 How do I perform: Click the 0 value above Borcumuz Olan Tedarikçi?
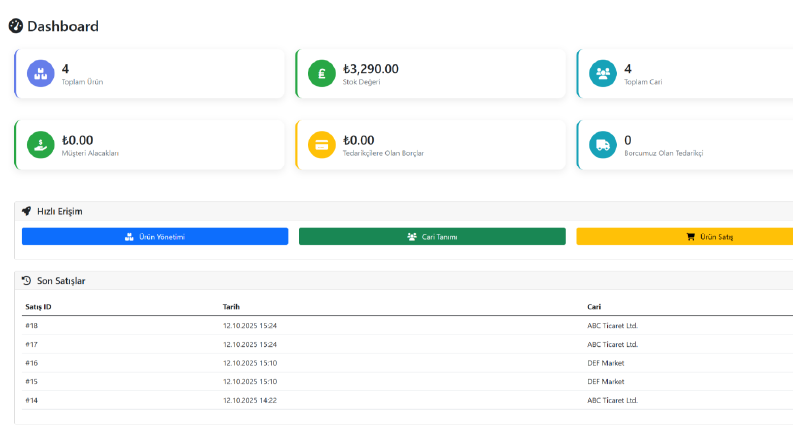pyautogui.click(x=628, y=140)
